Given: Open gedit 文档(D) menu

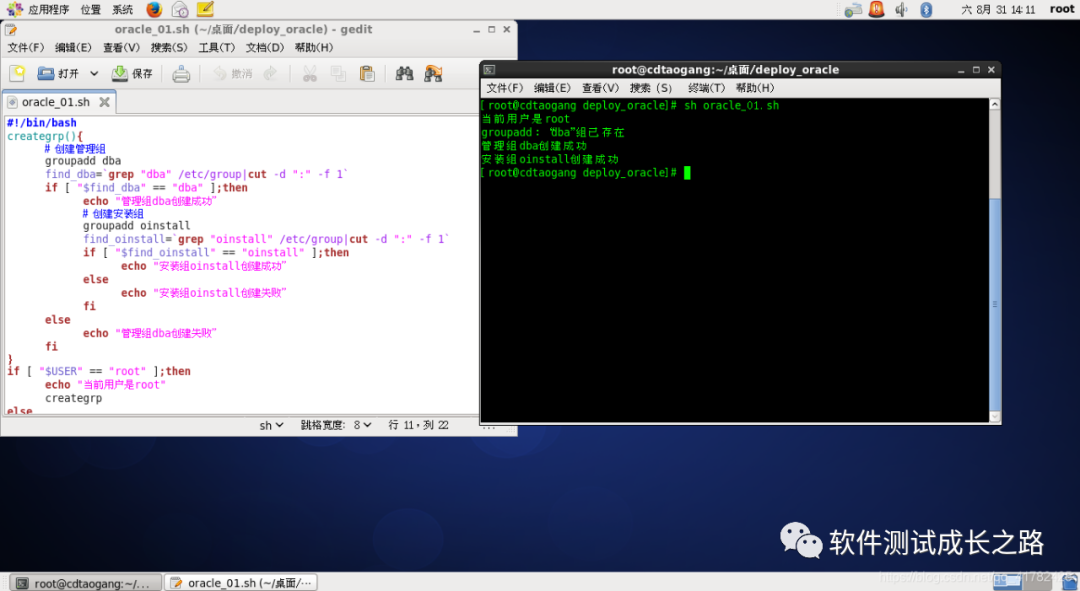Looking at the screenshot, I should [x=264, y=48].
